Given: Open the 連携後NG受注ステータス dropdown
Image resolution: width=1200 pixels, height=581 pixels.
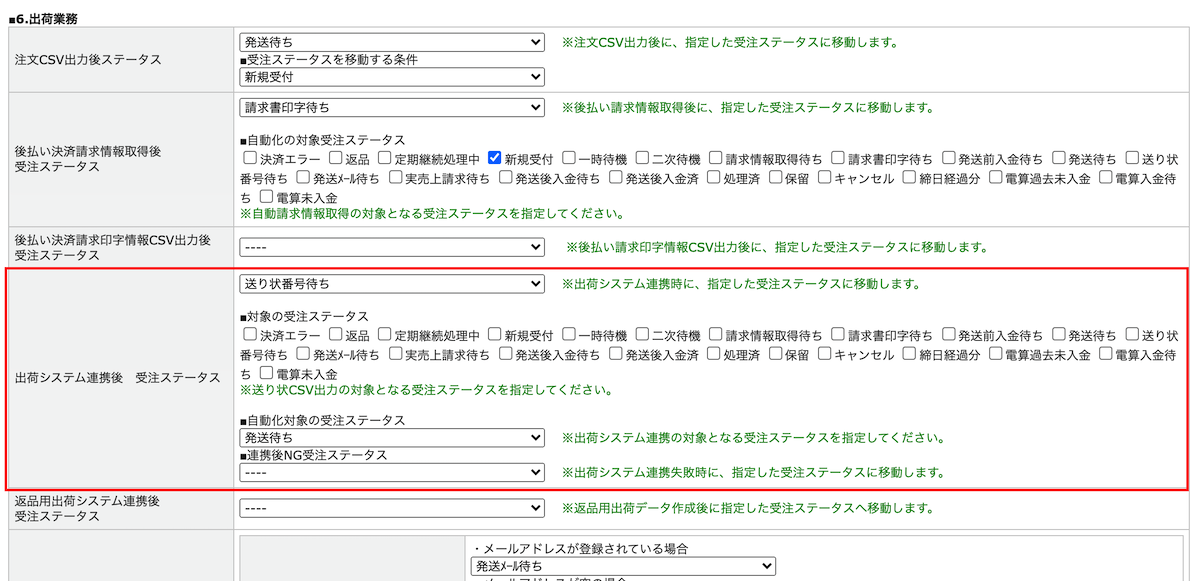Looking at the screenshot, I should point(392,472).
